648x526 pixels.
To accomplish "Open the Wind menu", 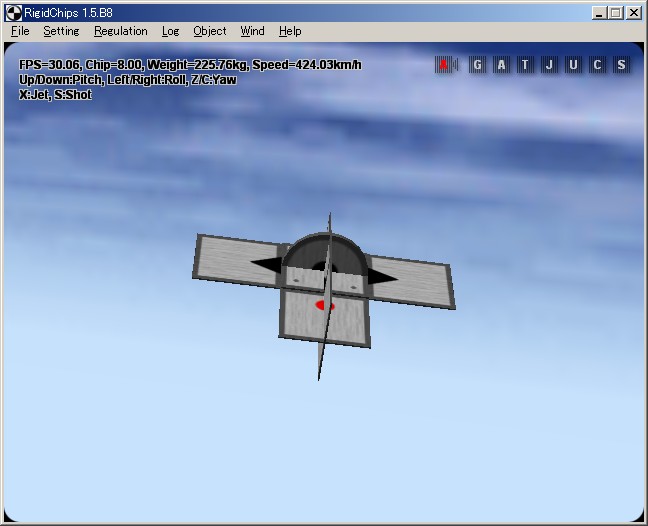I will (252, 31).
